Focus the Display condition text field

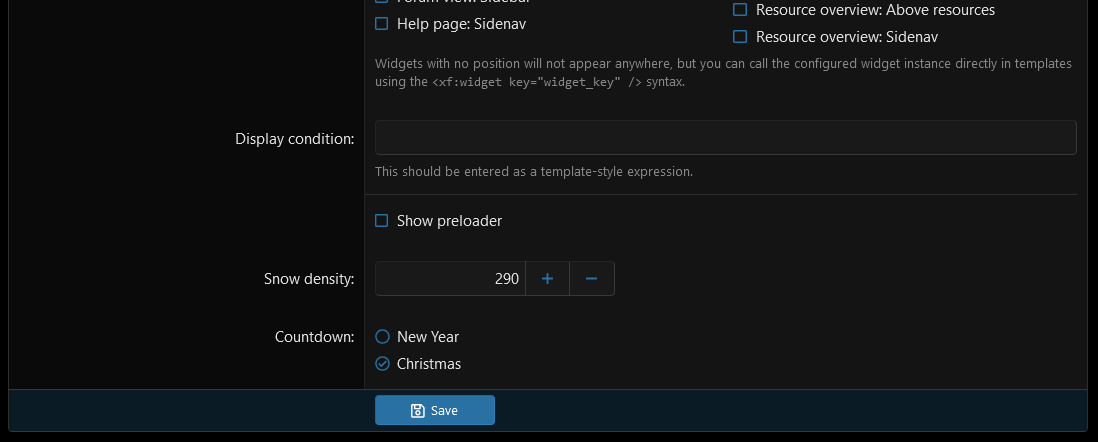coord(725,137)
